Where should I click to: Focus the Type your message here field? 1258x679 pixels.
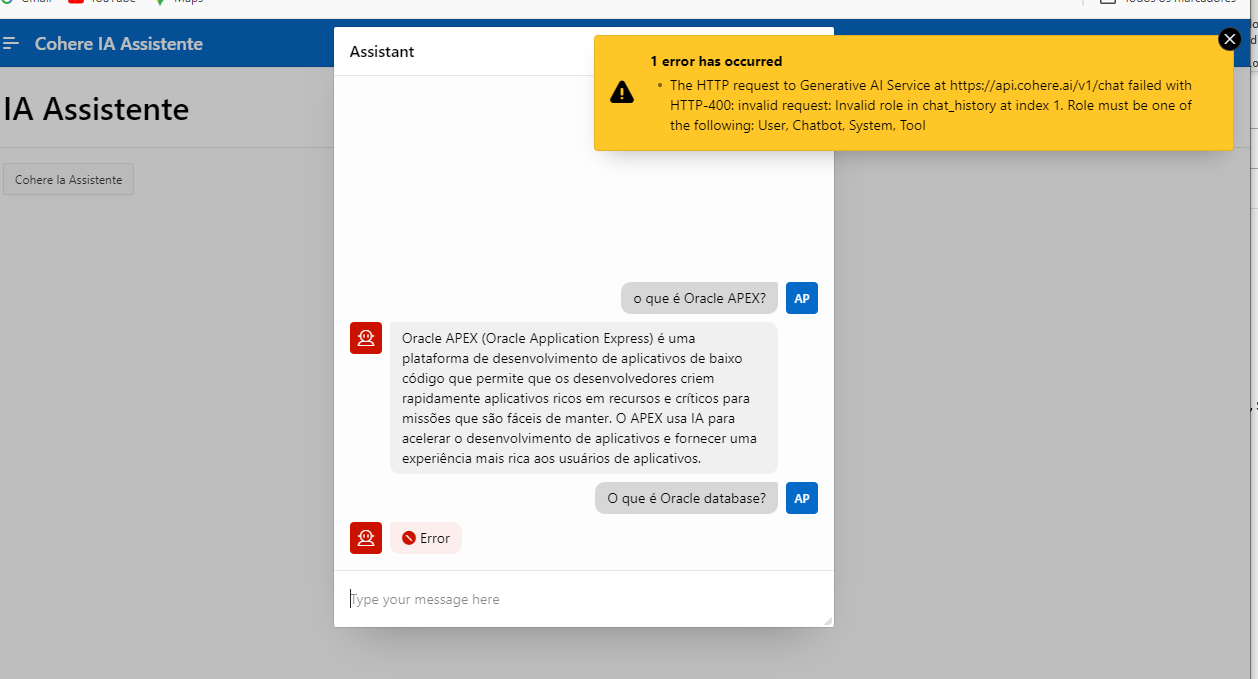click(583, 599)
